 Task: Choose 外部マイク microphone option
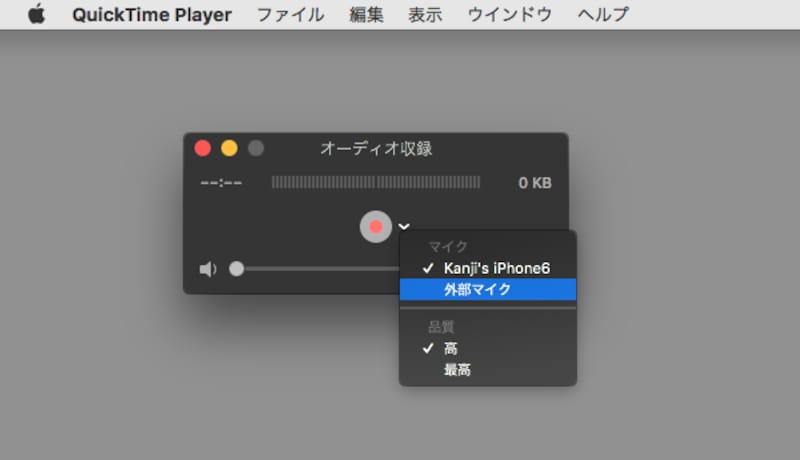(x=488, y=290)
